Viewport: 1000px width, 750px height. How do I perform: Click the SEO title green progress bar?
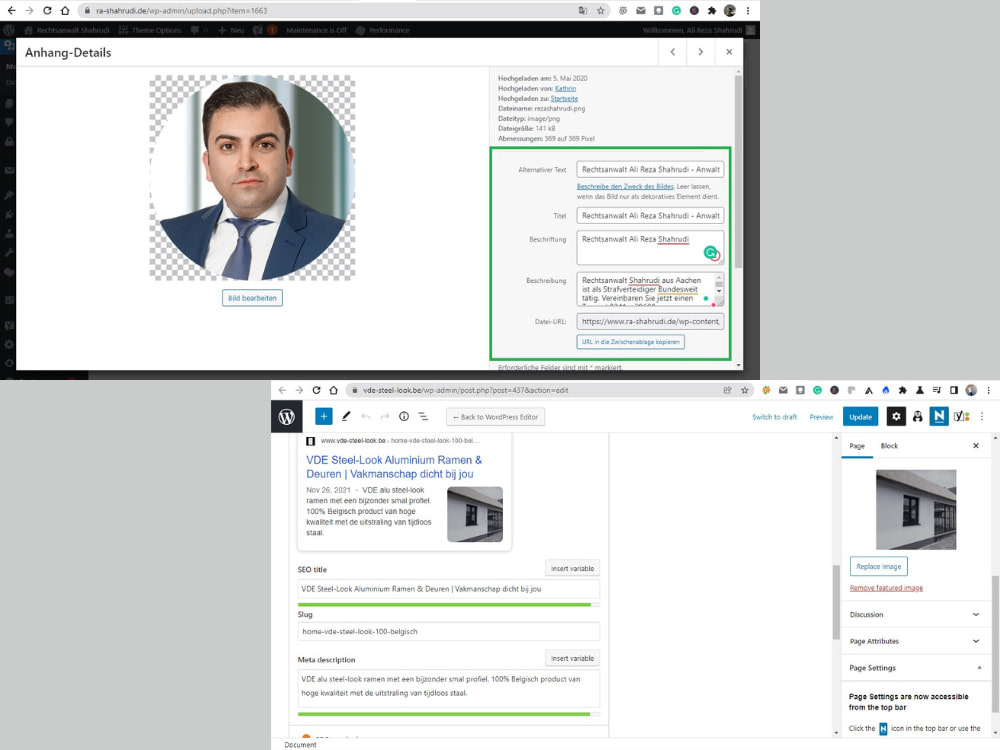click(x=448, y=605)
